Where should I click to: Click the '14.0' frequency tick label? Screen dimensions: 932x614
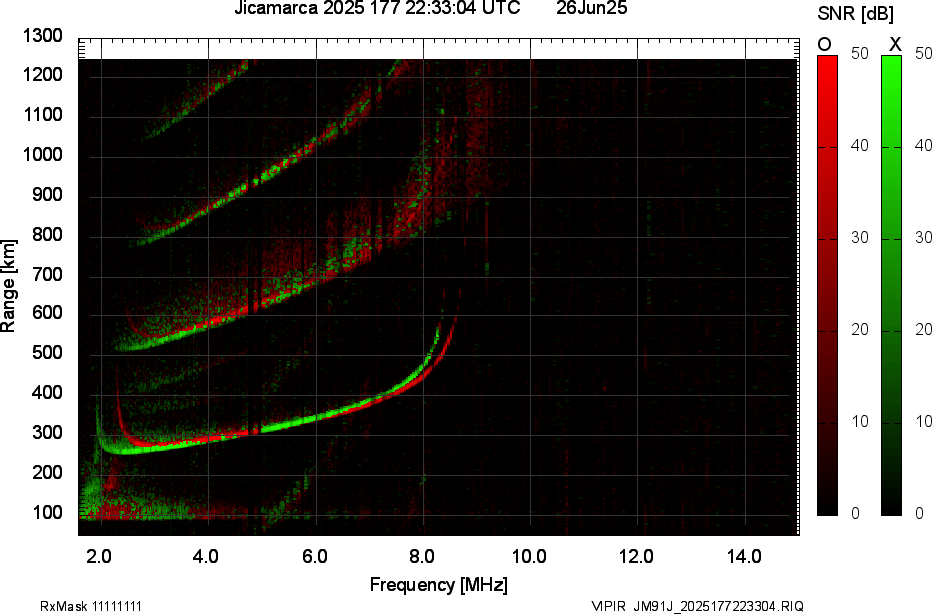(744, 556)
